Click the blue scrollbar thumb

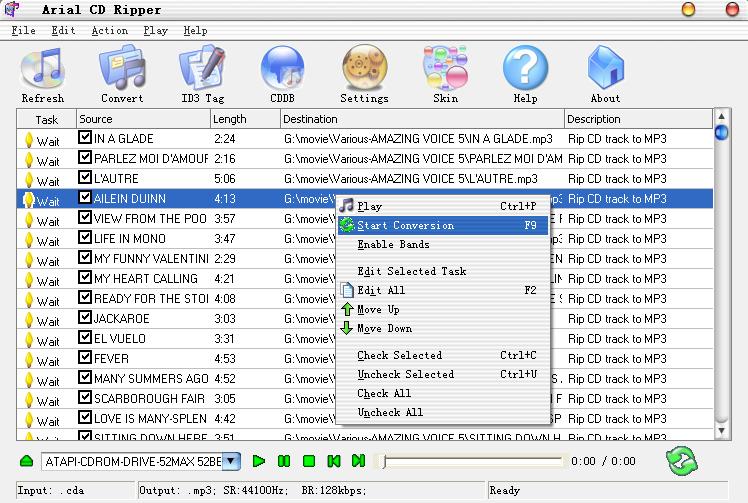pos(722,132)
